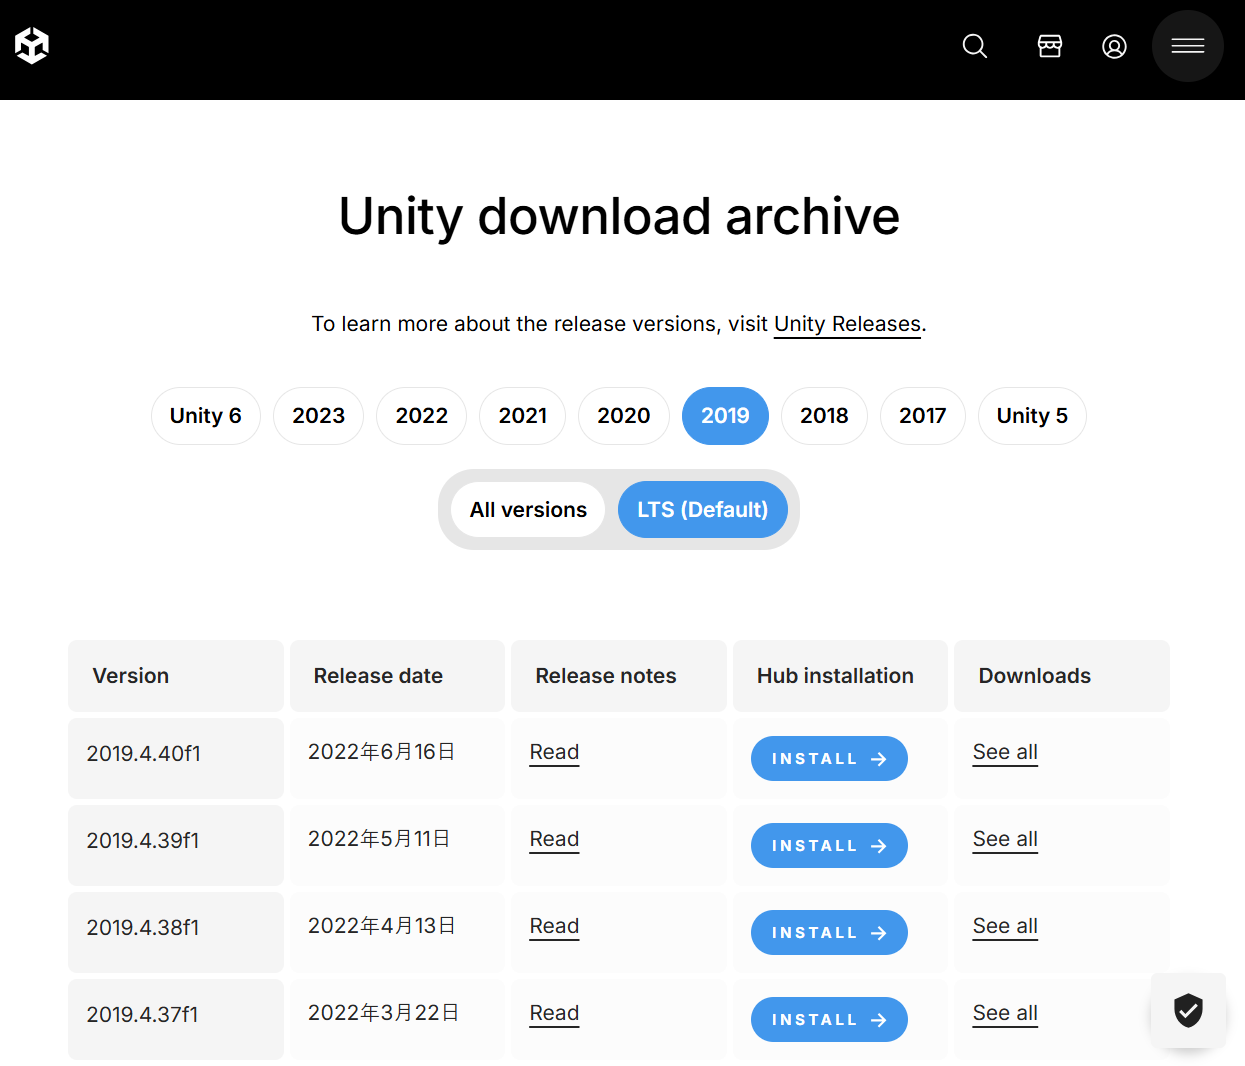See all downloads for 2019.4.37f1

coord(1005,1013)
